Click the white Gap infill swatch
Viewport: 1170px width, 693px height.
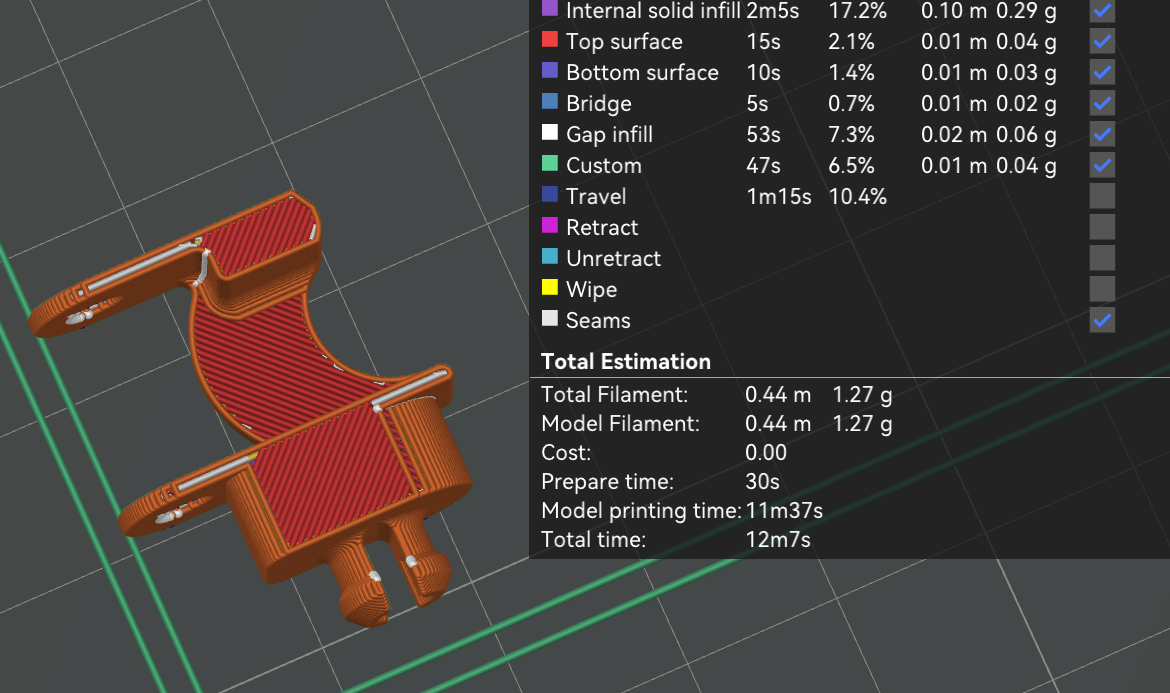click(x=550, y=132)
